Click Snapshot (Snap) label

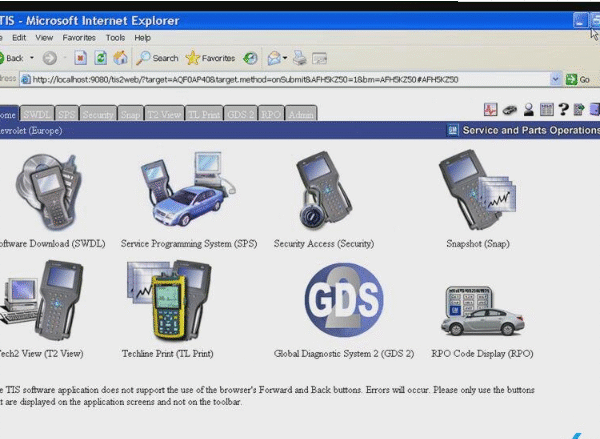click(478, 244)
